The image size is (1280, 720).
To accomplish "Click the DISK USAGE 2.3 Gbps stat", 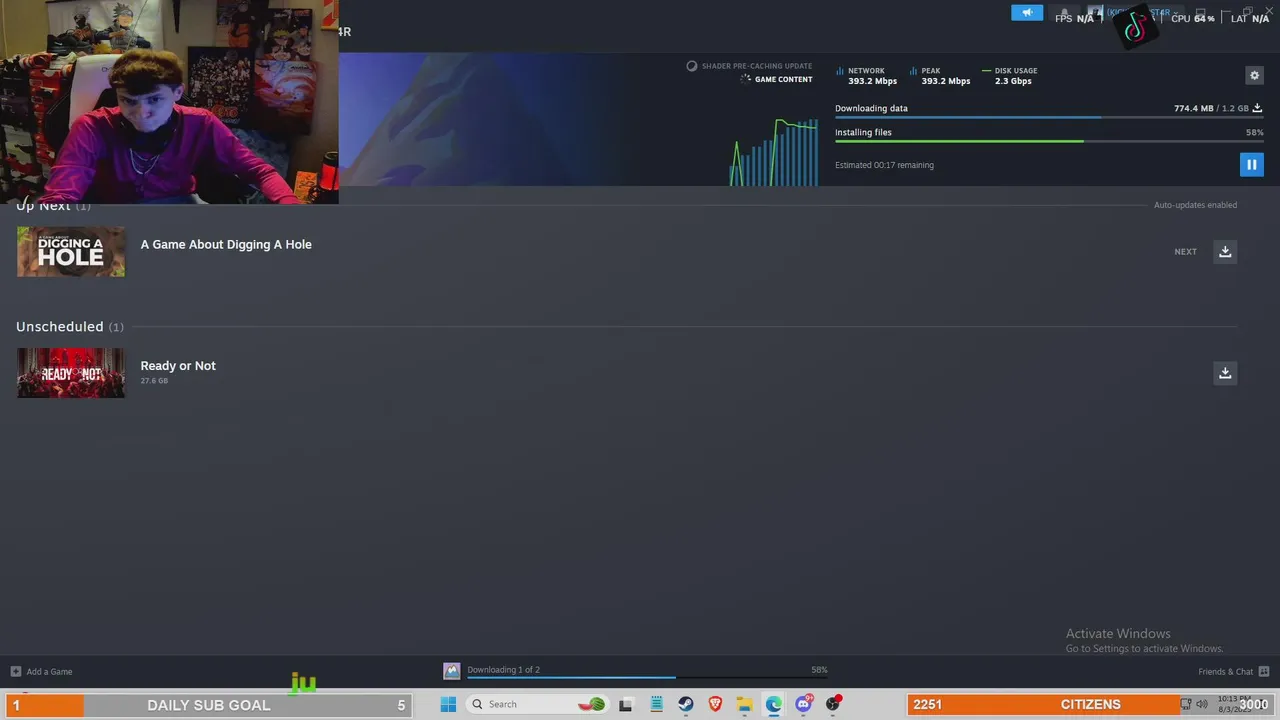I will click(1011, 76).
